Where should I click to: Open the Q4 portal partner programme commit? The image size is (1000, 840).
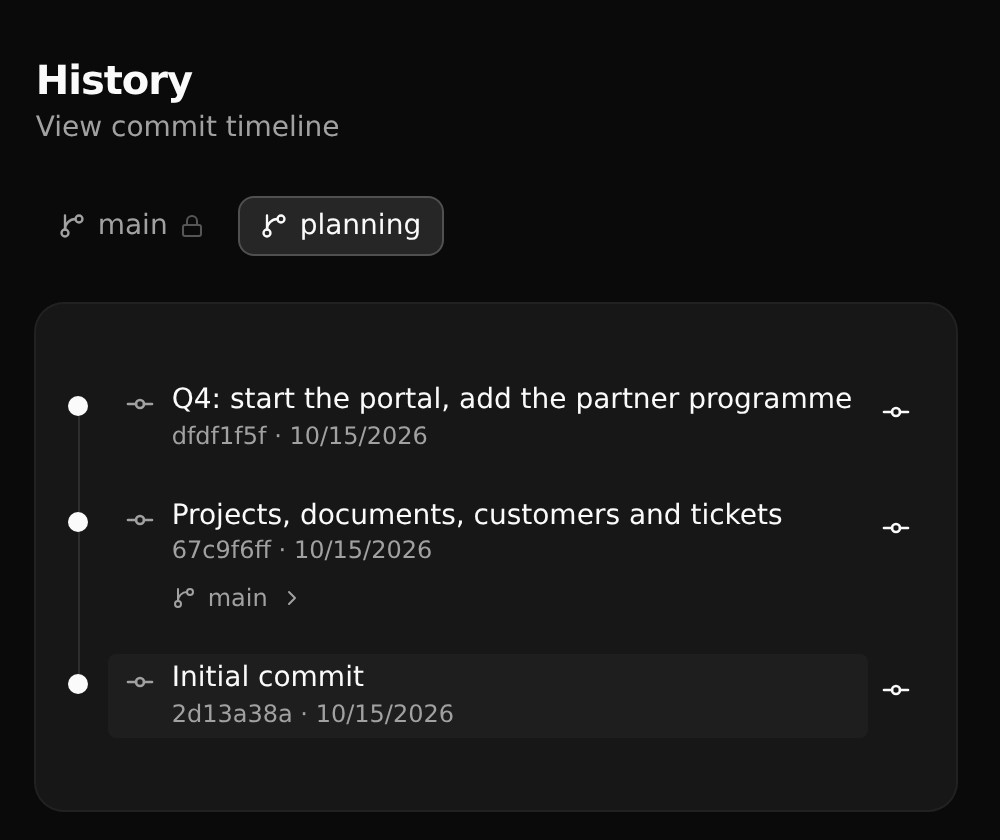(x=488, y=416)
